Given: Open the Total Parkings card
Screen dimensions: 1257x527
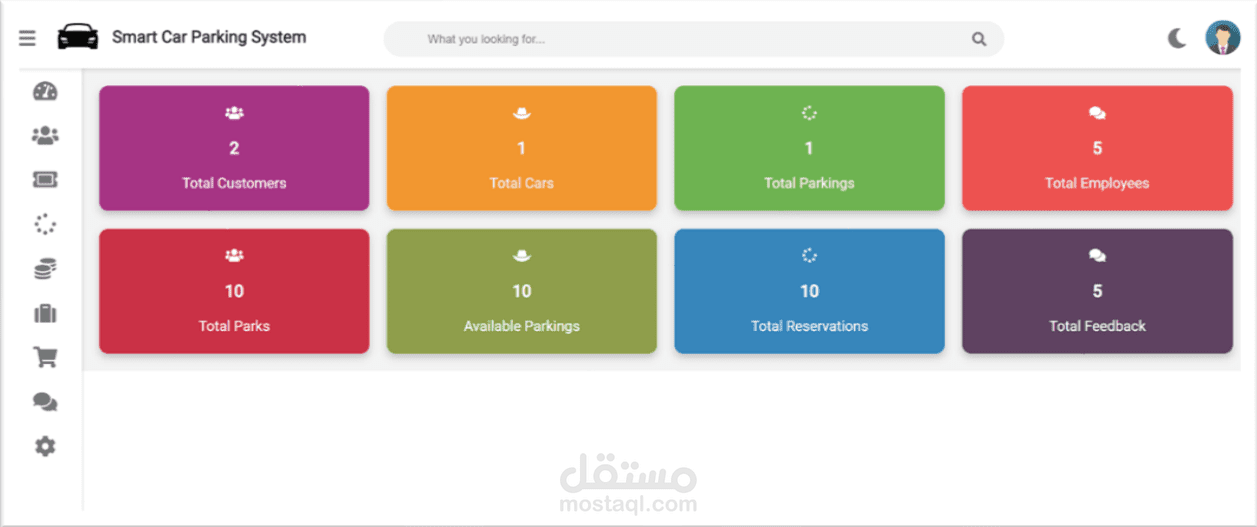Looking at the screenshot, I should pos(809,148).
